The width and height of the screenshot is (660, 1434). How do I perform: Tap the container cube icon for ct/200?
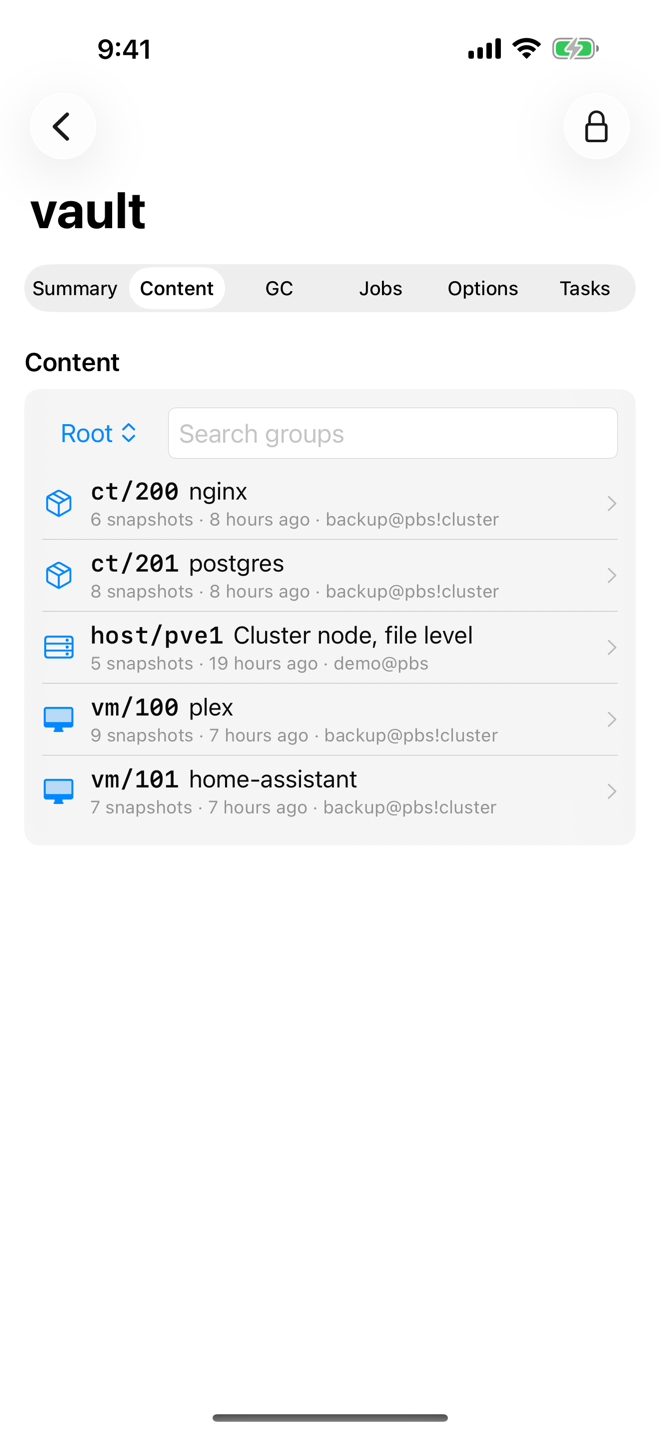point(59,503)
